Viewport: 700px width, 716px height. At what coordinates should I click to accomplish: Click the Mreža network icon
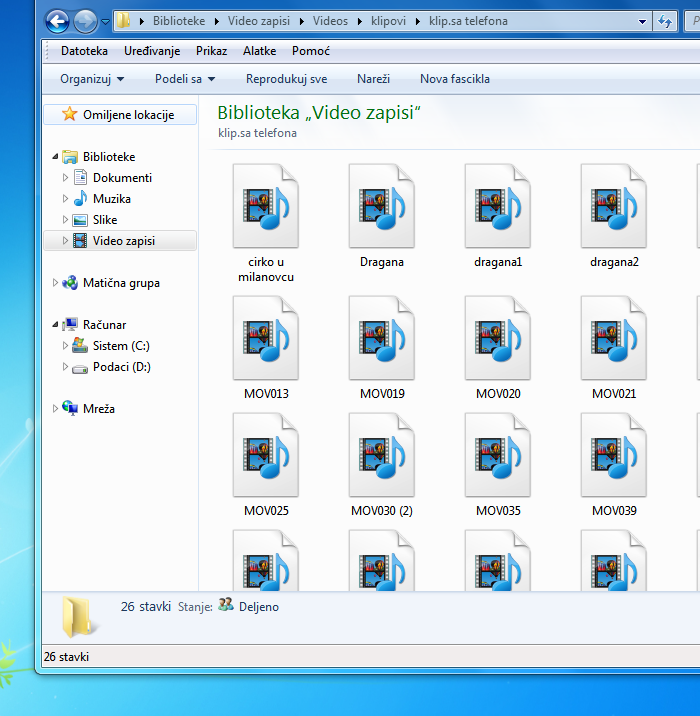coord(70,408)
